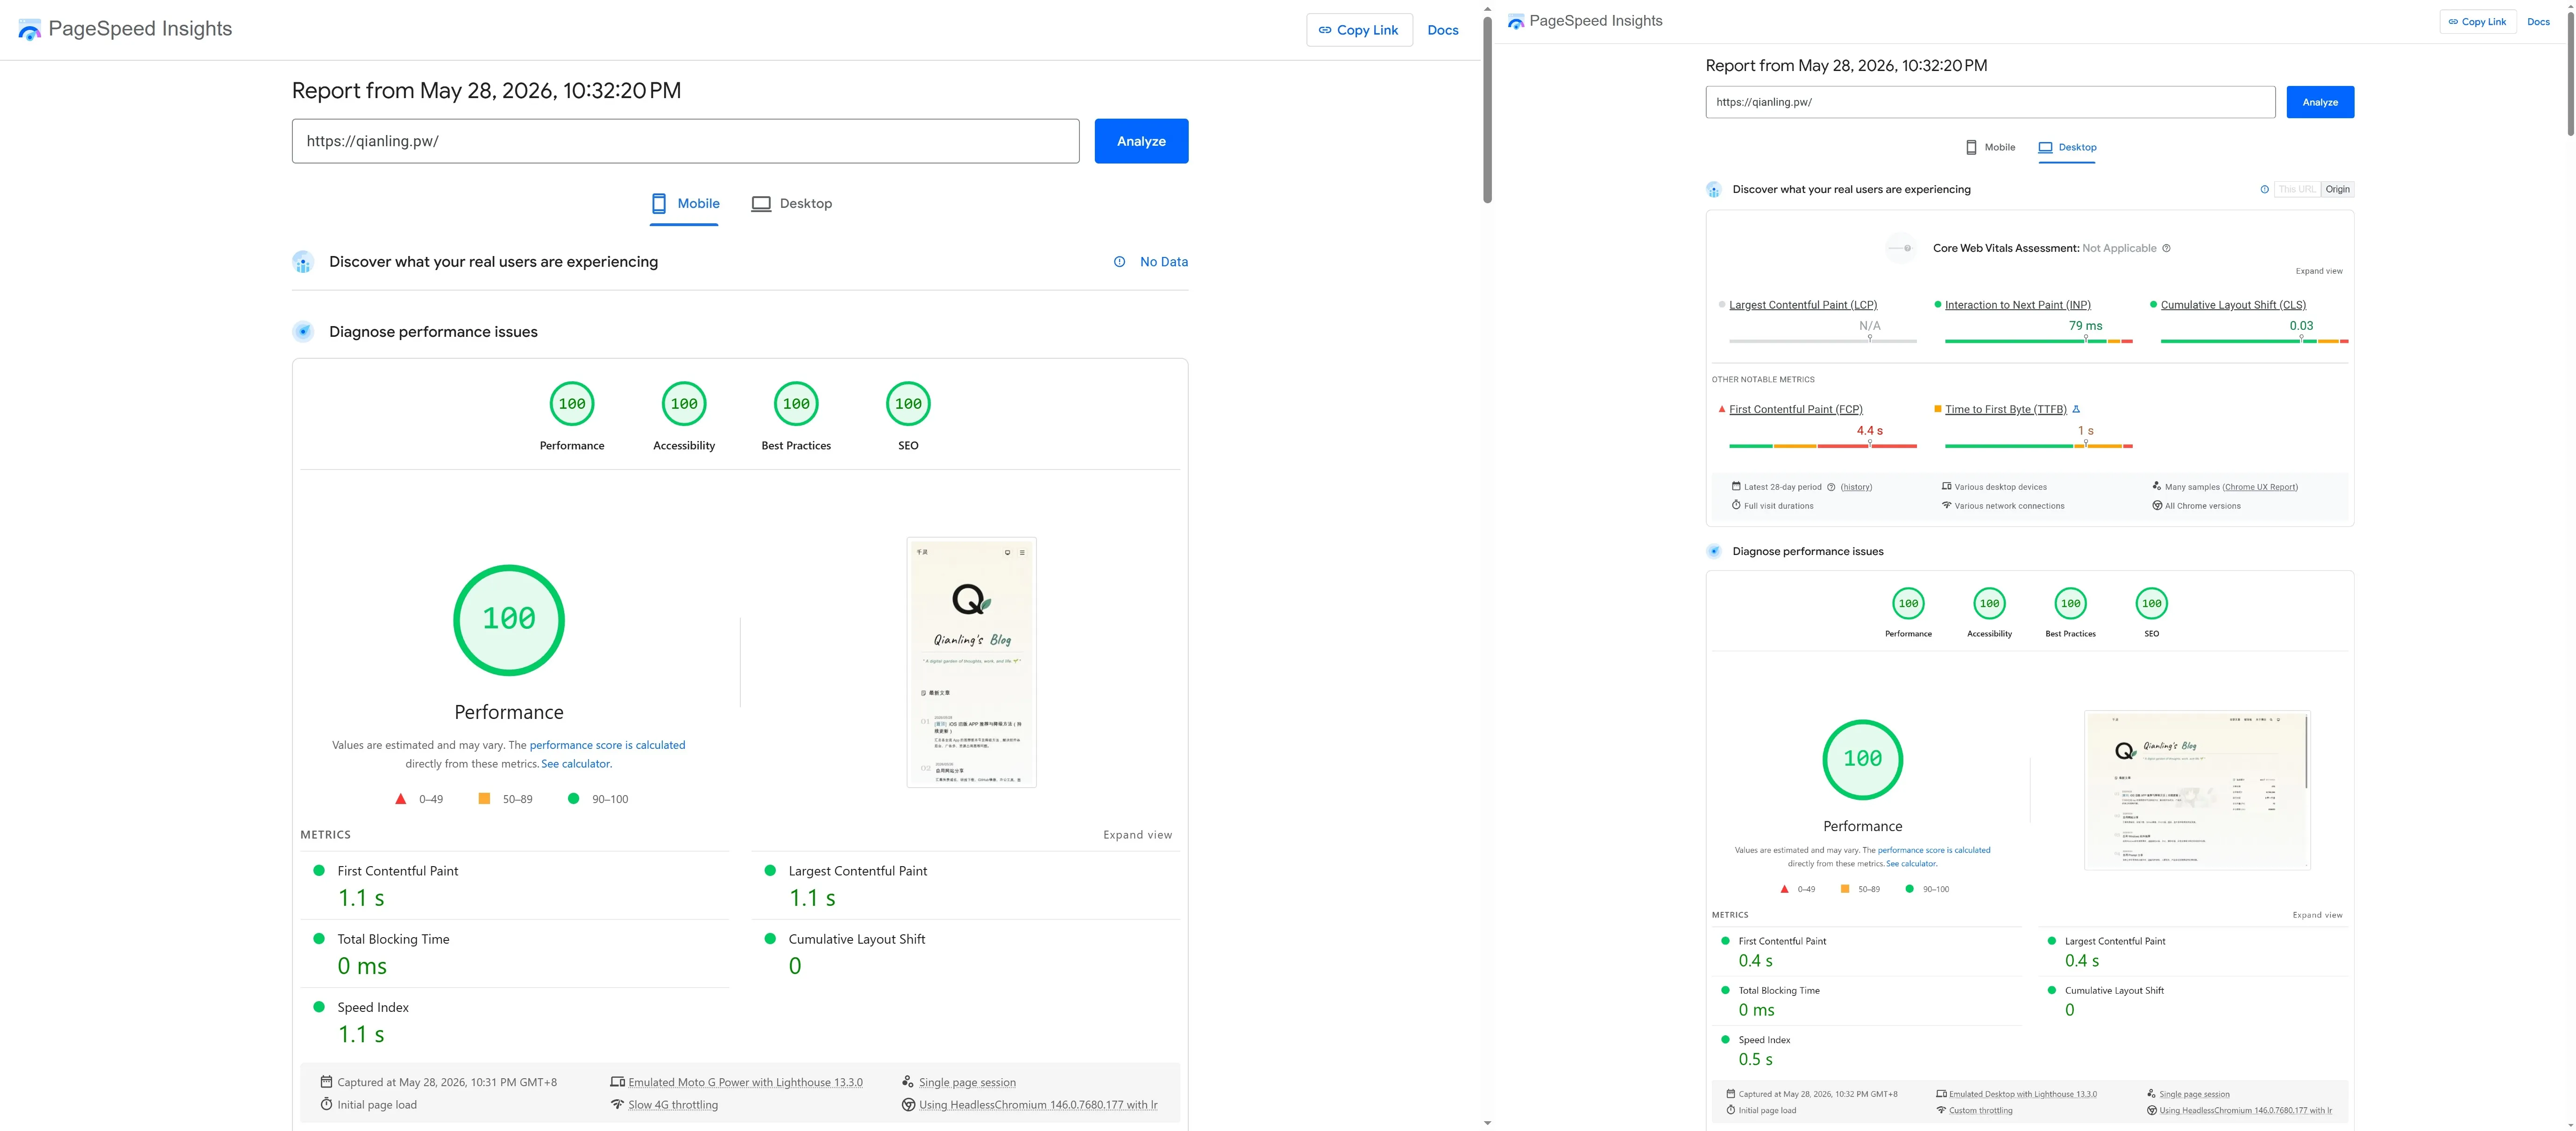The image size is (2576, 1131).
Task: Click the Accessibility 100 gauge in right window
Action: point(1989,603)
